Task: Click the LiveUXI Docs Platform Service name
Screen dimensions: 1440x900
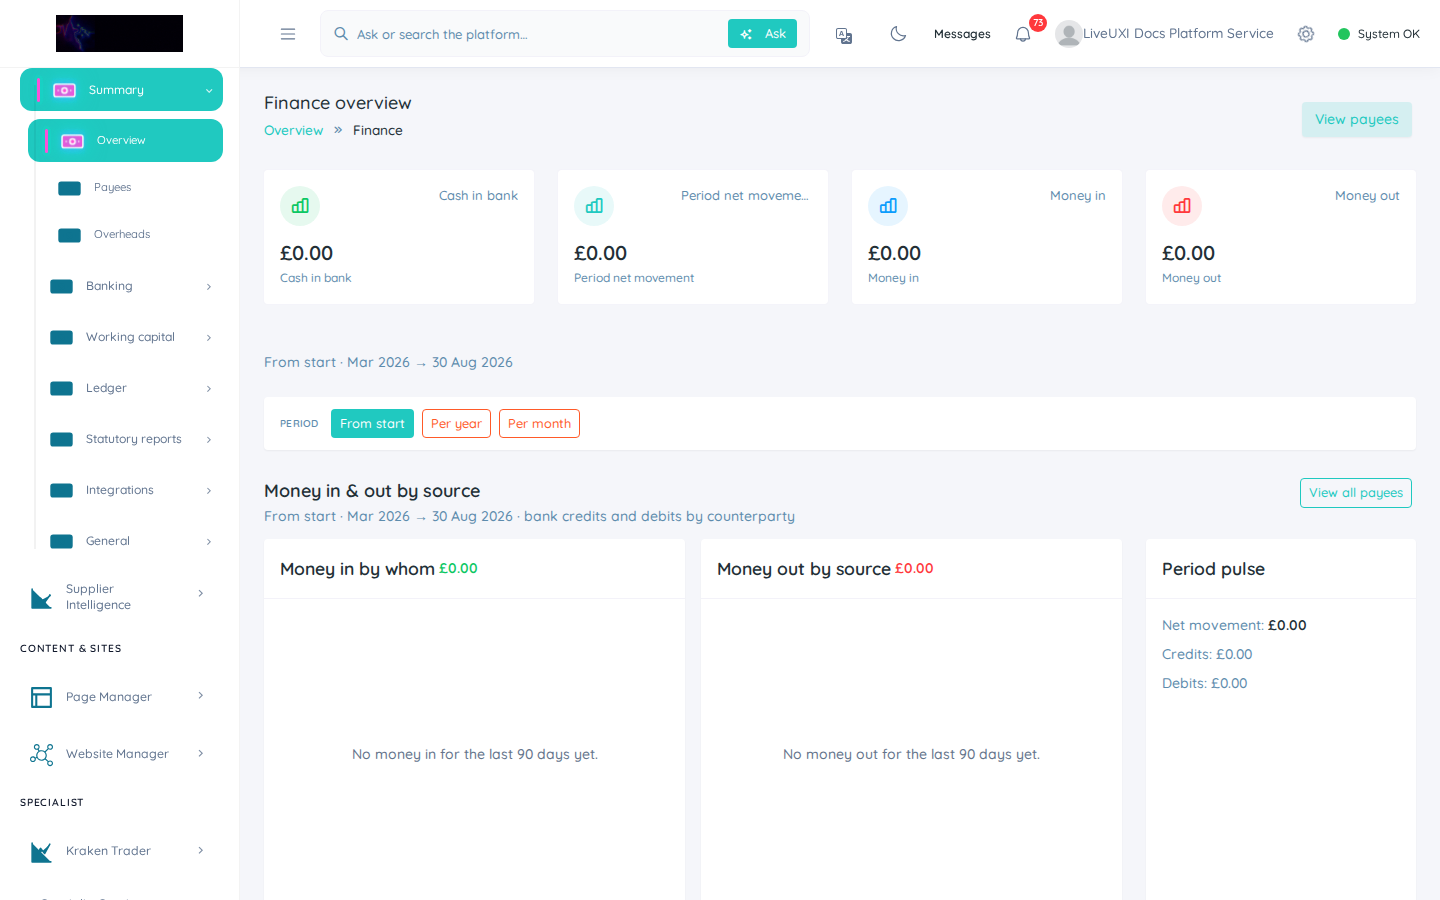Action: [1178, 34]
